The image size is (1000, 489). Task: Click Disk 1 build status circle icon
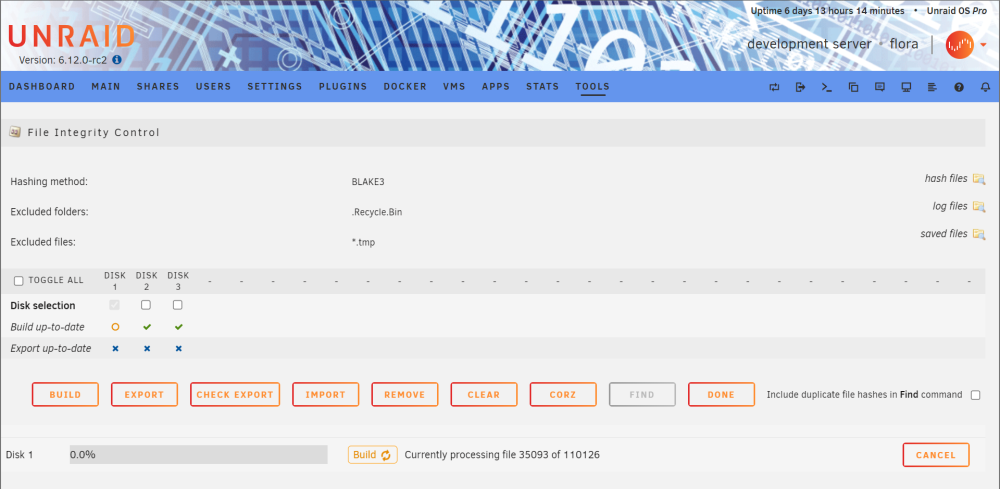click(x=115, y=327)
